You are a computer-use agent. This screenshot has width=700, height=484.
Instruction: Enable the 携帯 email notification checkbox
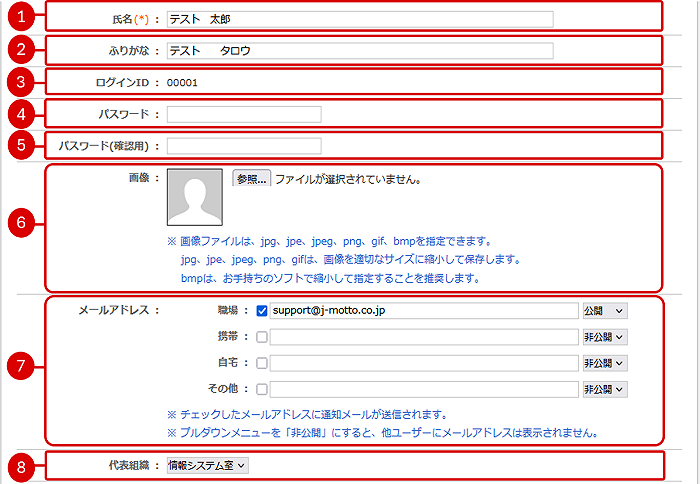[x=262, y=337]
